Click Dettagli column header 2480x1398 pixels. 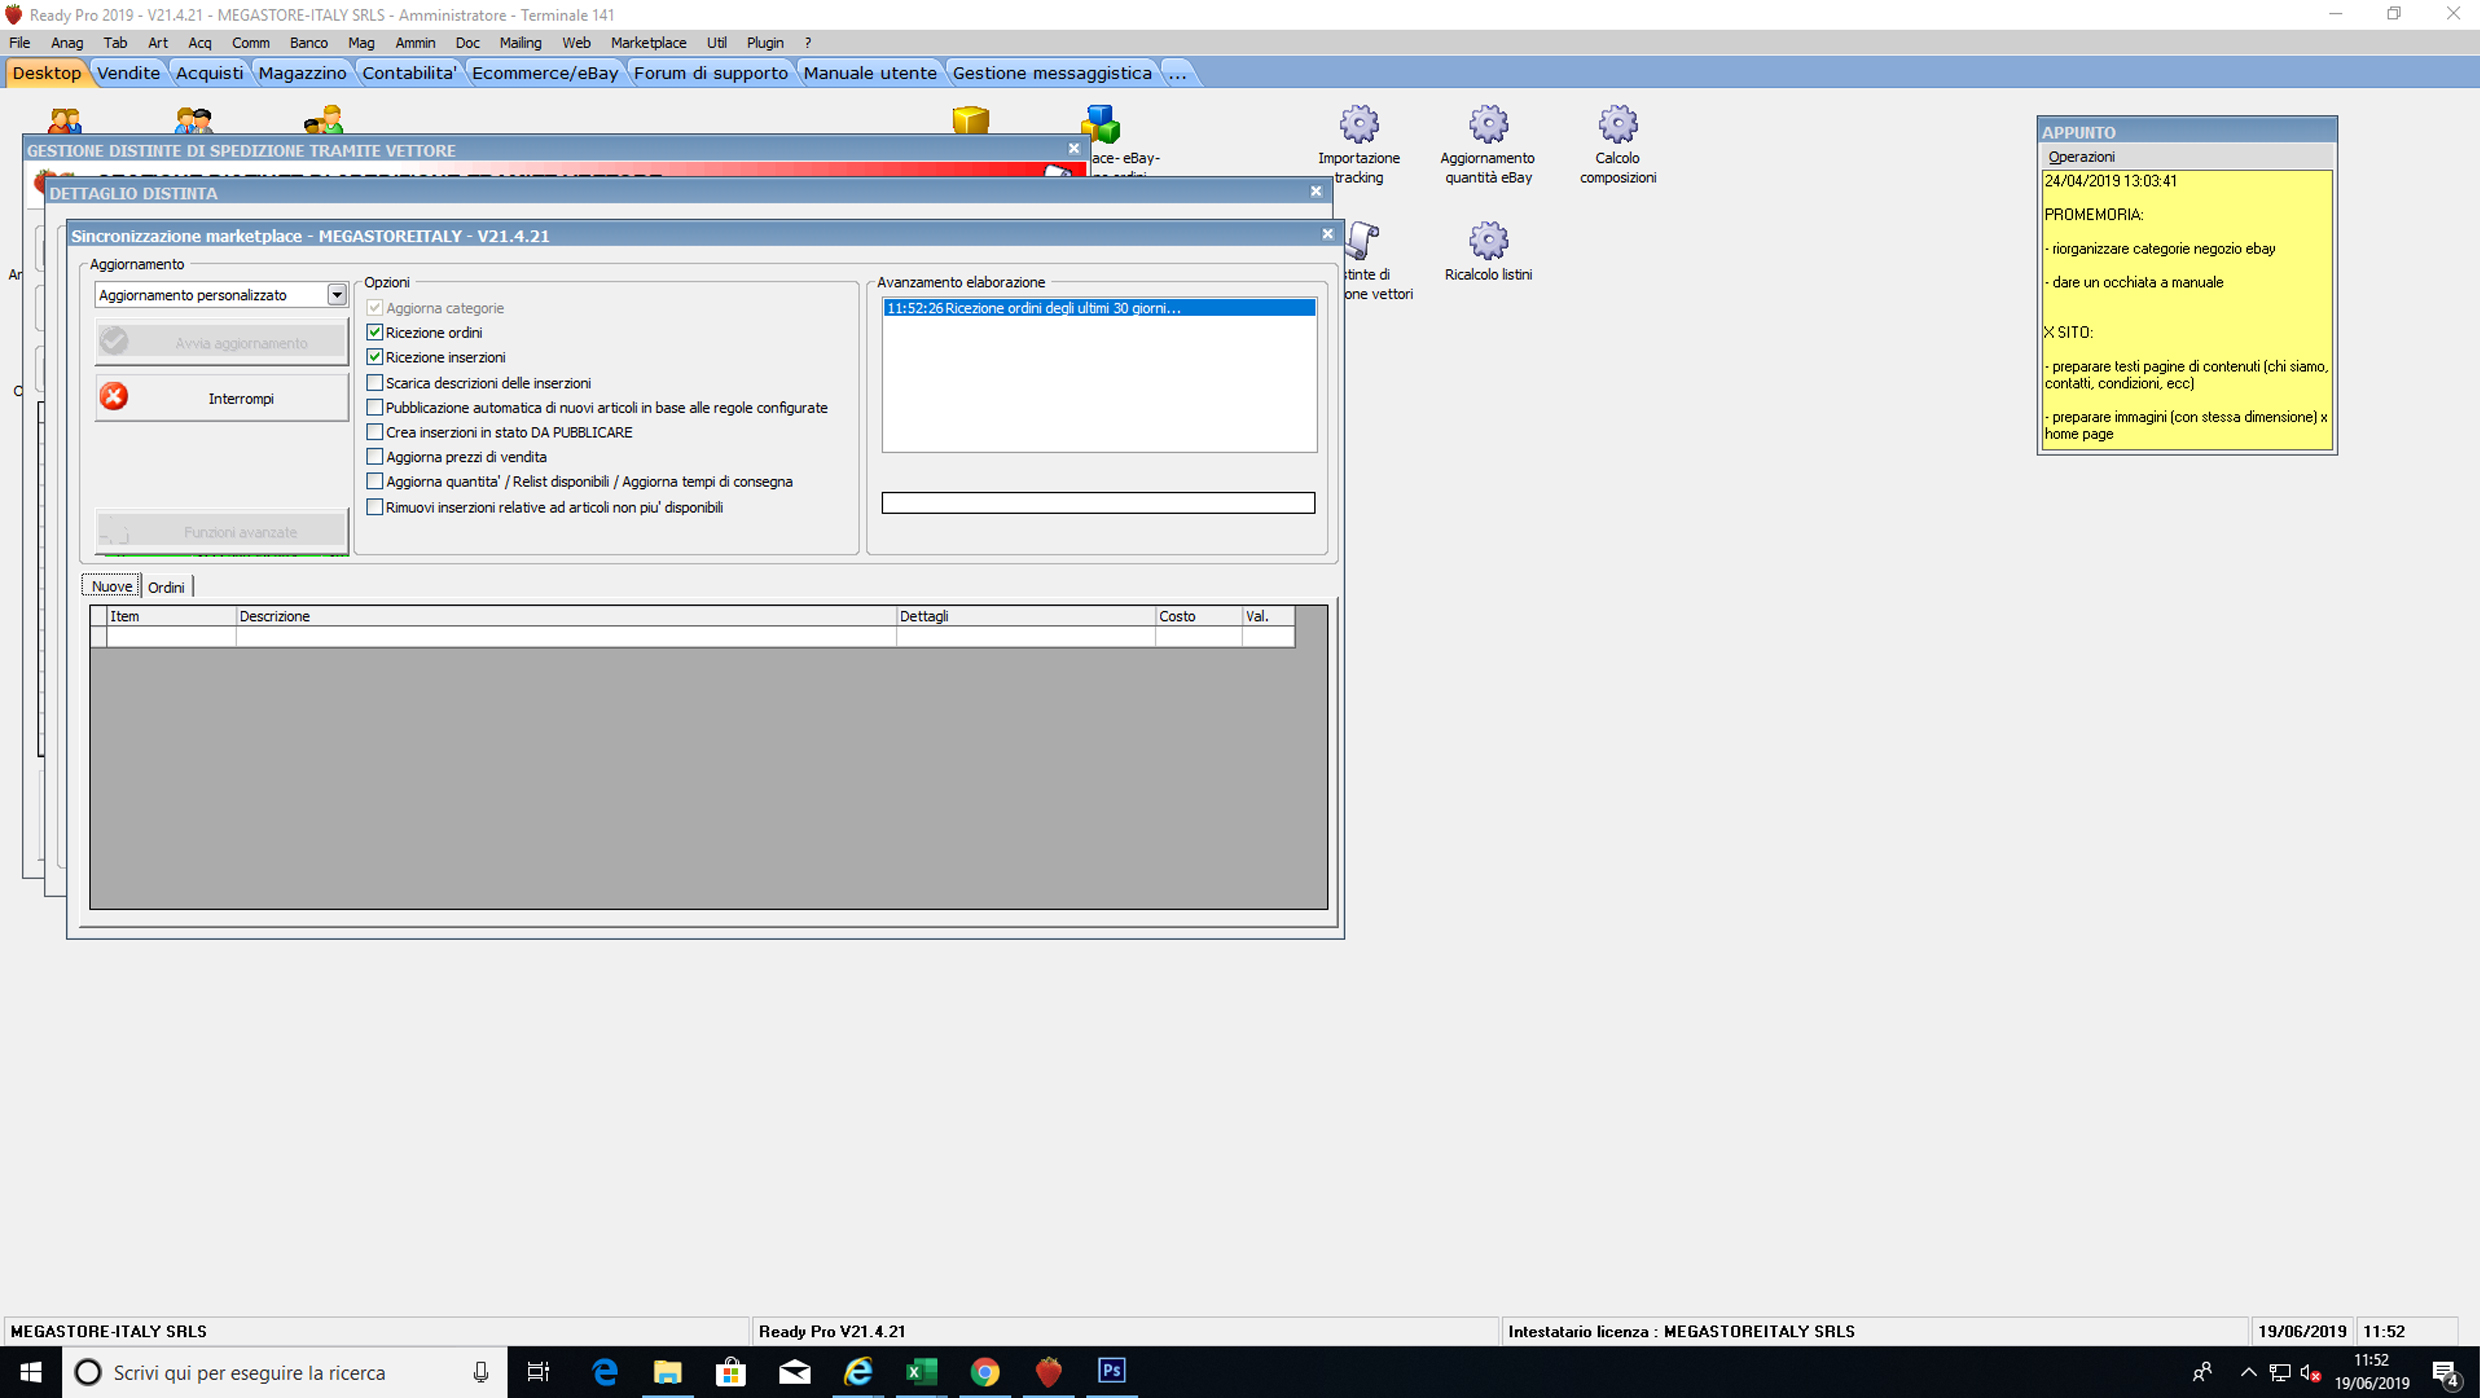point(1025,616)
